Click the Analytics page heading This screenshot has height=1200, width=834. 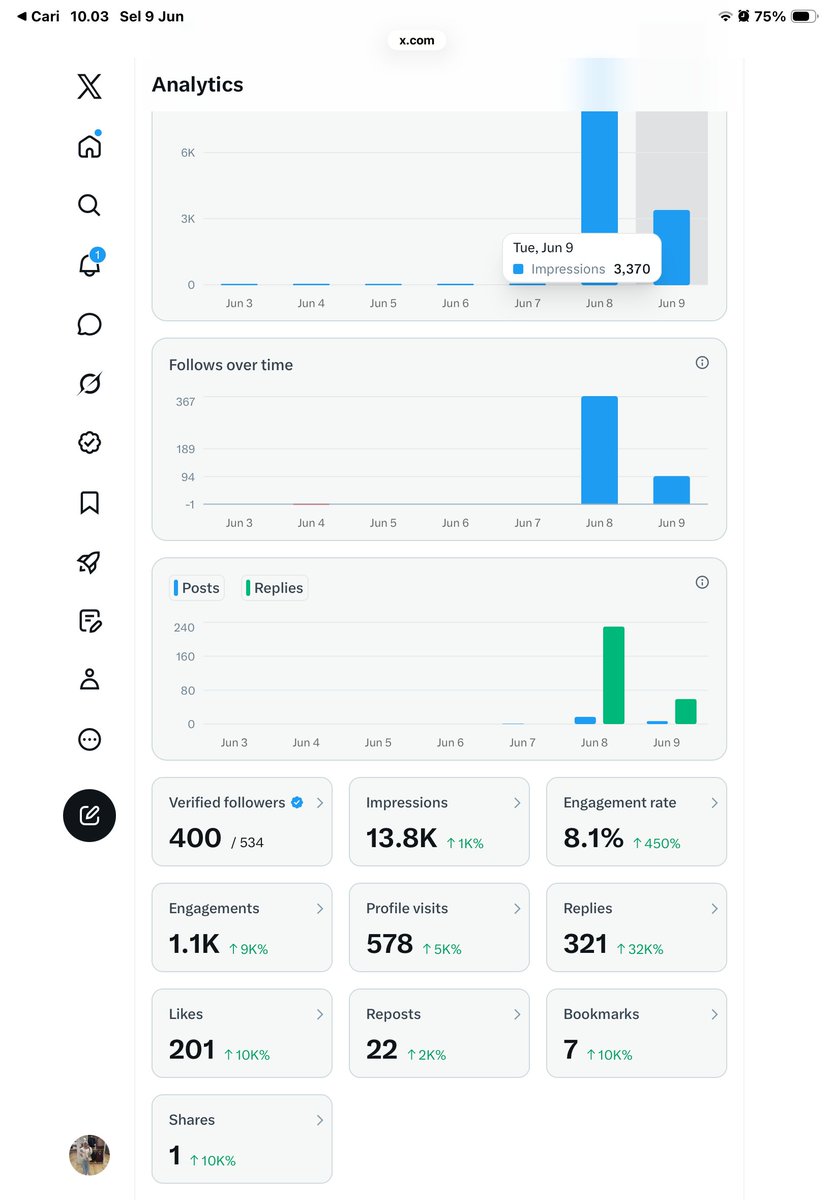click(x=197, y=85)
